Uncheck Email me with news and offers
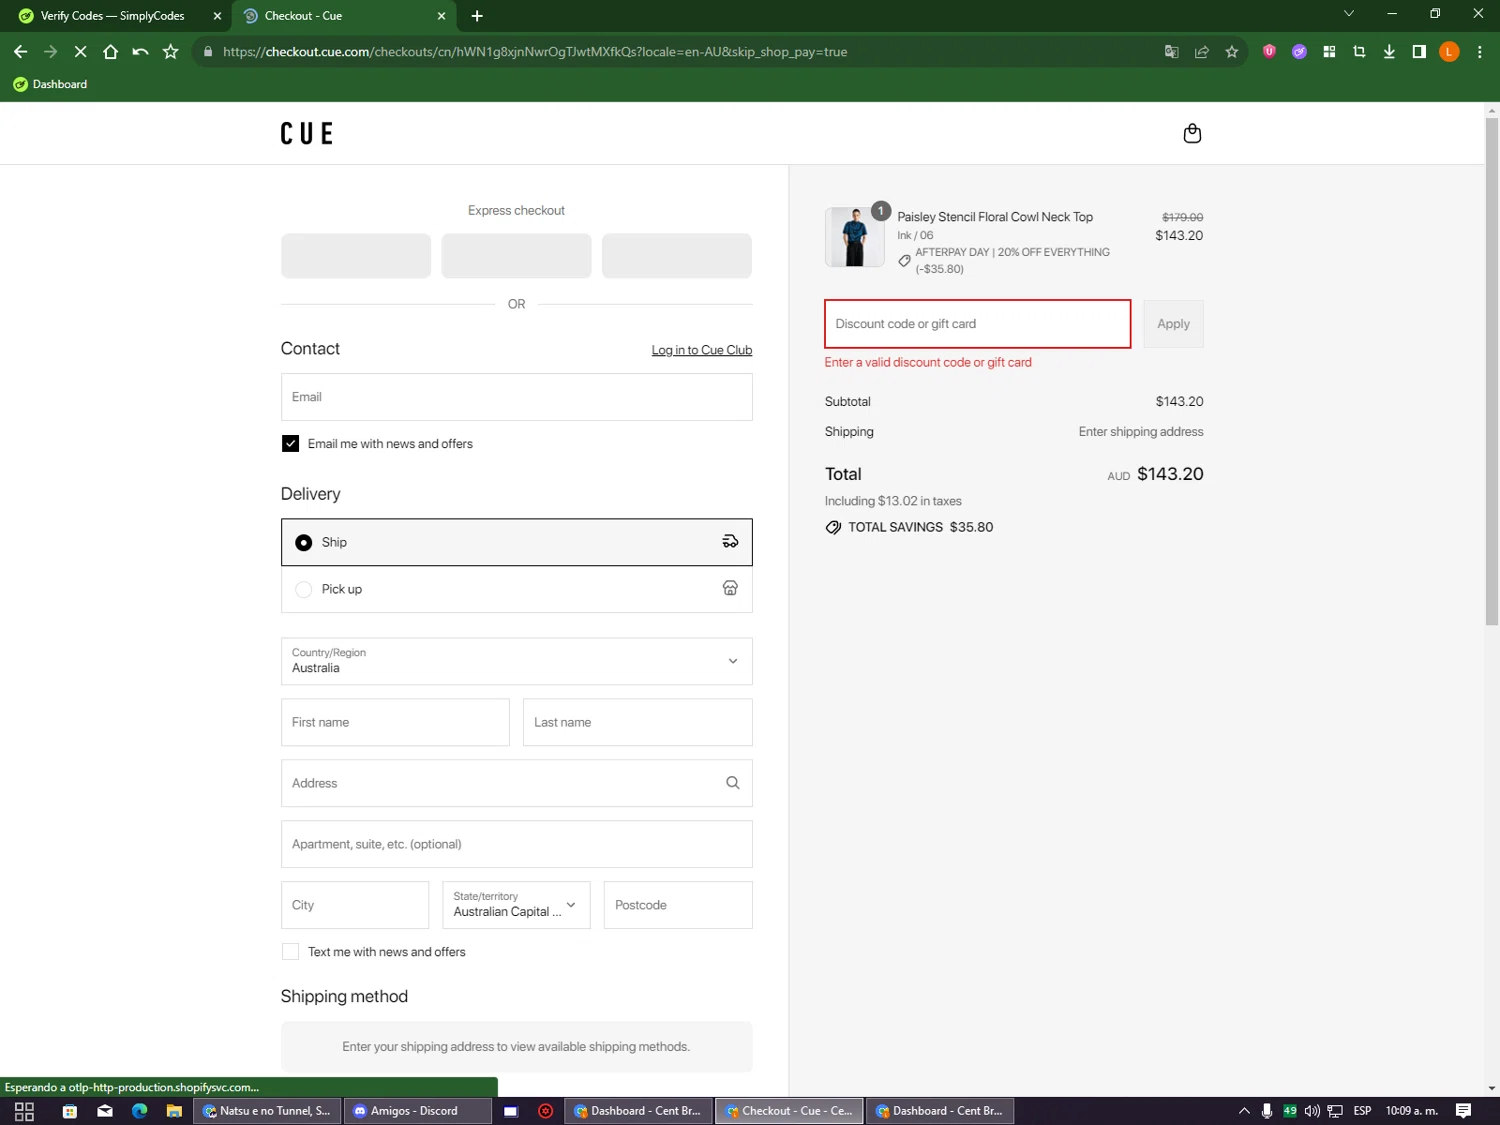 coord(290,444)
